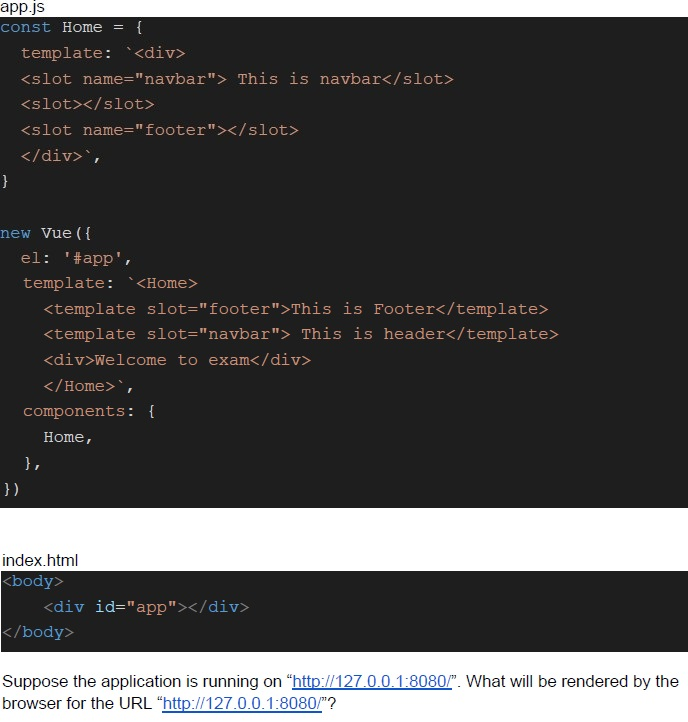Click the closing '</Home>`,' line
Viewport: 688px width, 722px height.
pos(88,386)
